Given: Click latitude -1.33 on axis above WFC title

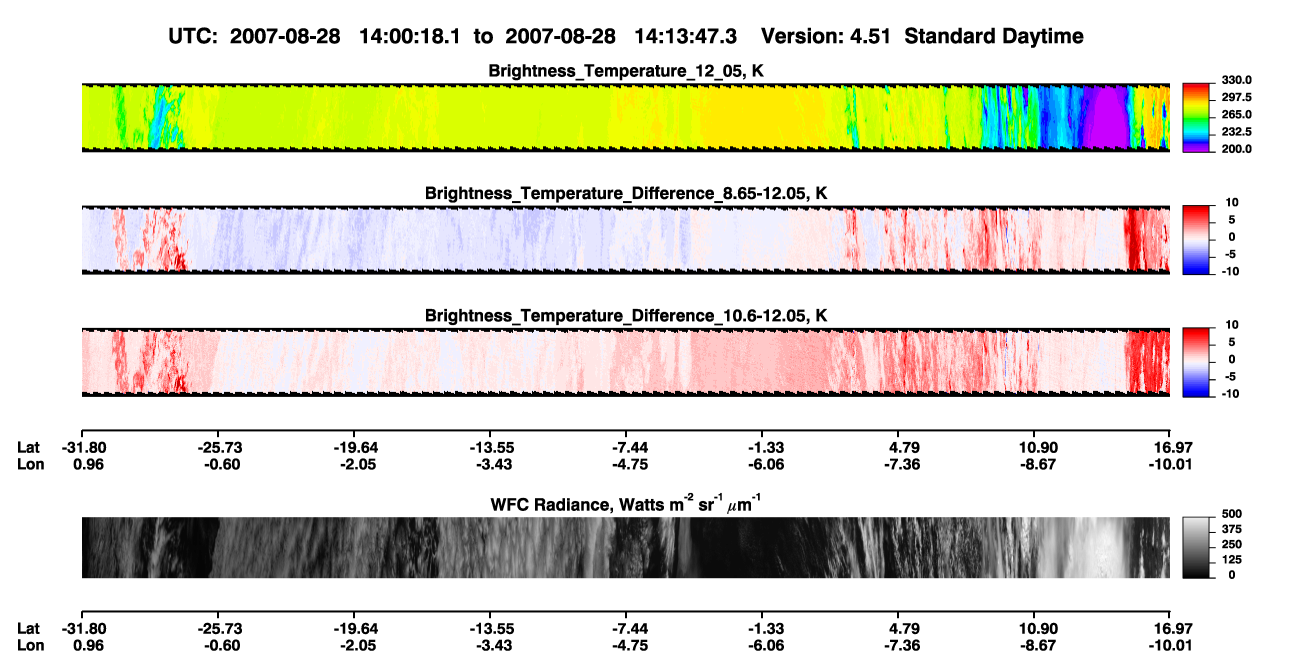Looking at the screenshot, I should click(x=761, y=447).
